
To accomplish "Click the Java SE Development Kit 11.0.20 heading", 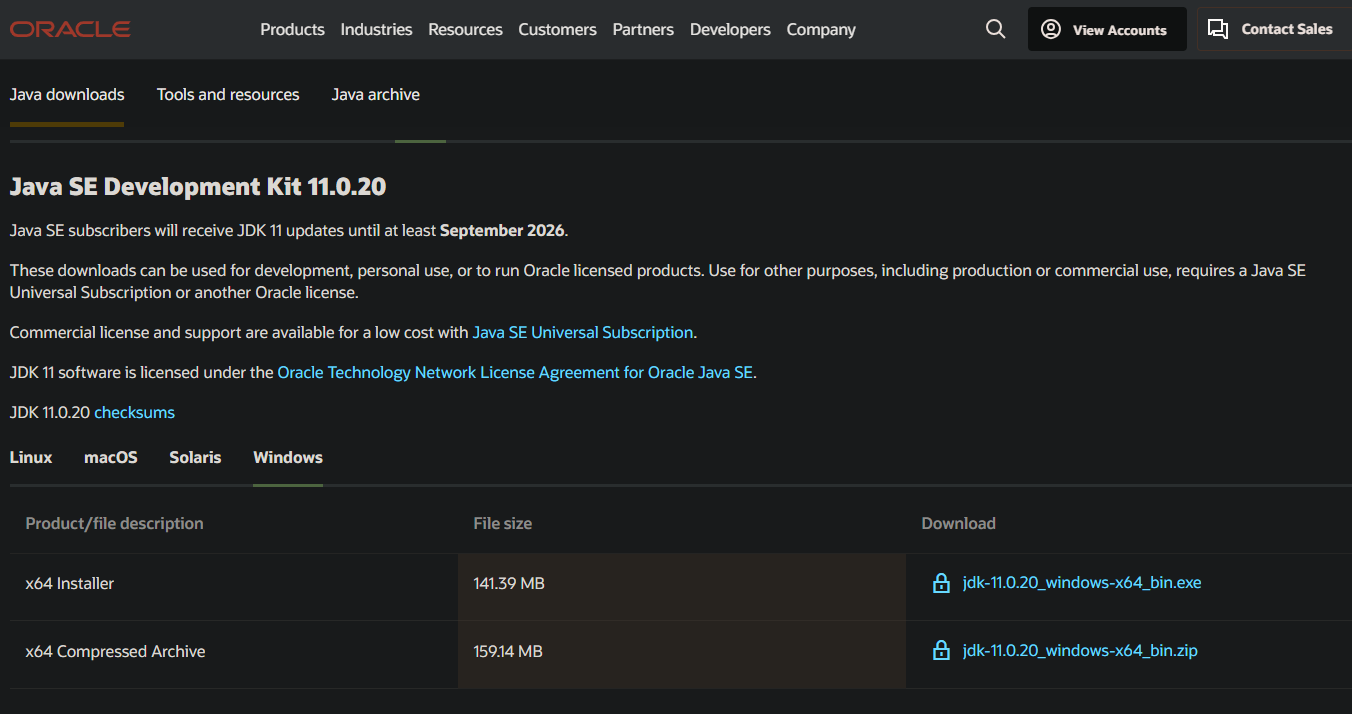I will [198, 186].
